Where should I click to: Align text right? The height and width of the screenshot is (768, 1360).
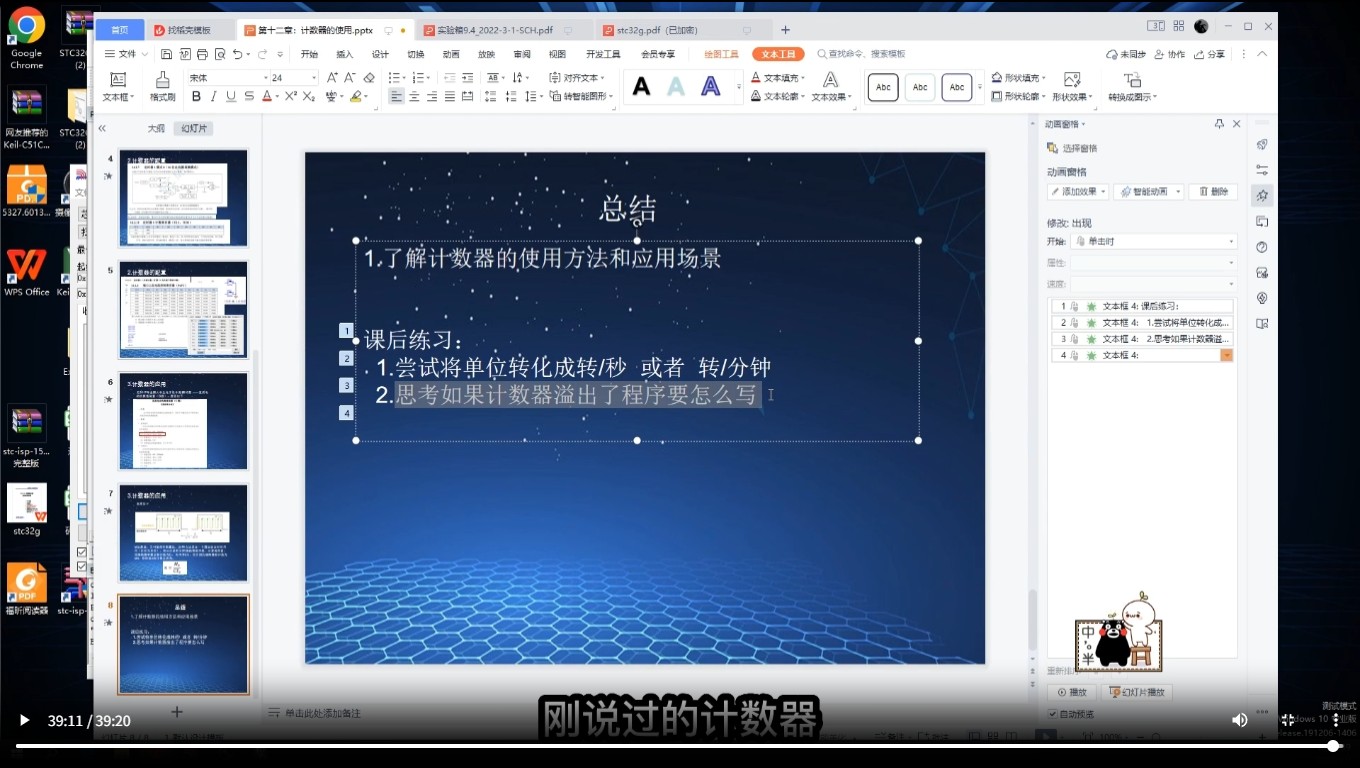click(x=432, y=97)
